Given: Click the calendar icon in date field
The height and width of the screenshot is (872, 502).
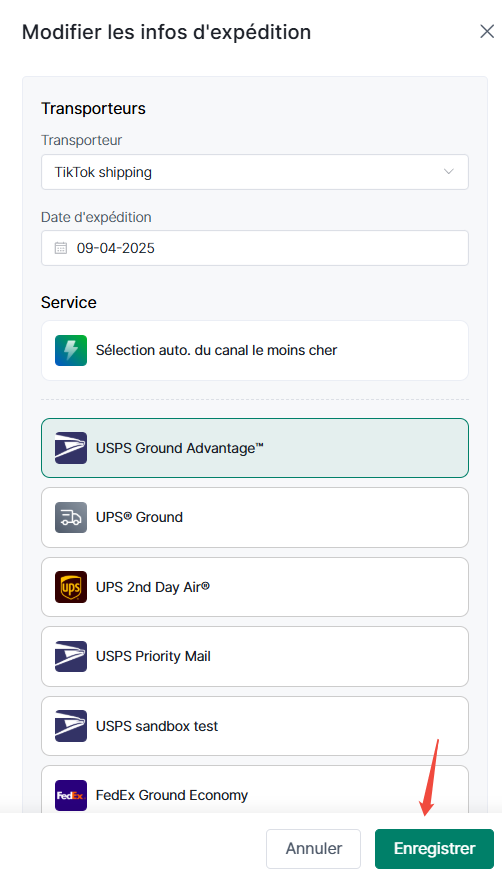Looking at the screenshot, I should click(x=61, y=248).
